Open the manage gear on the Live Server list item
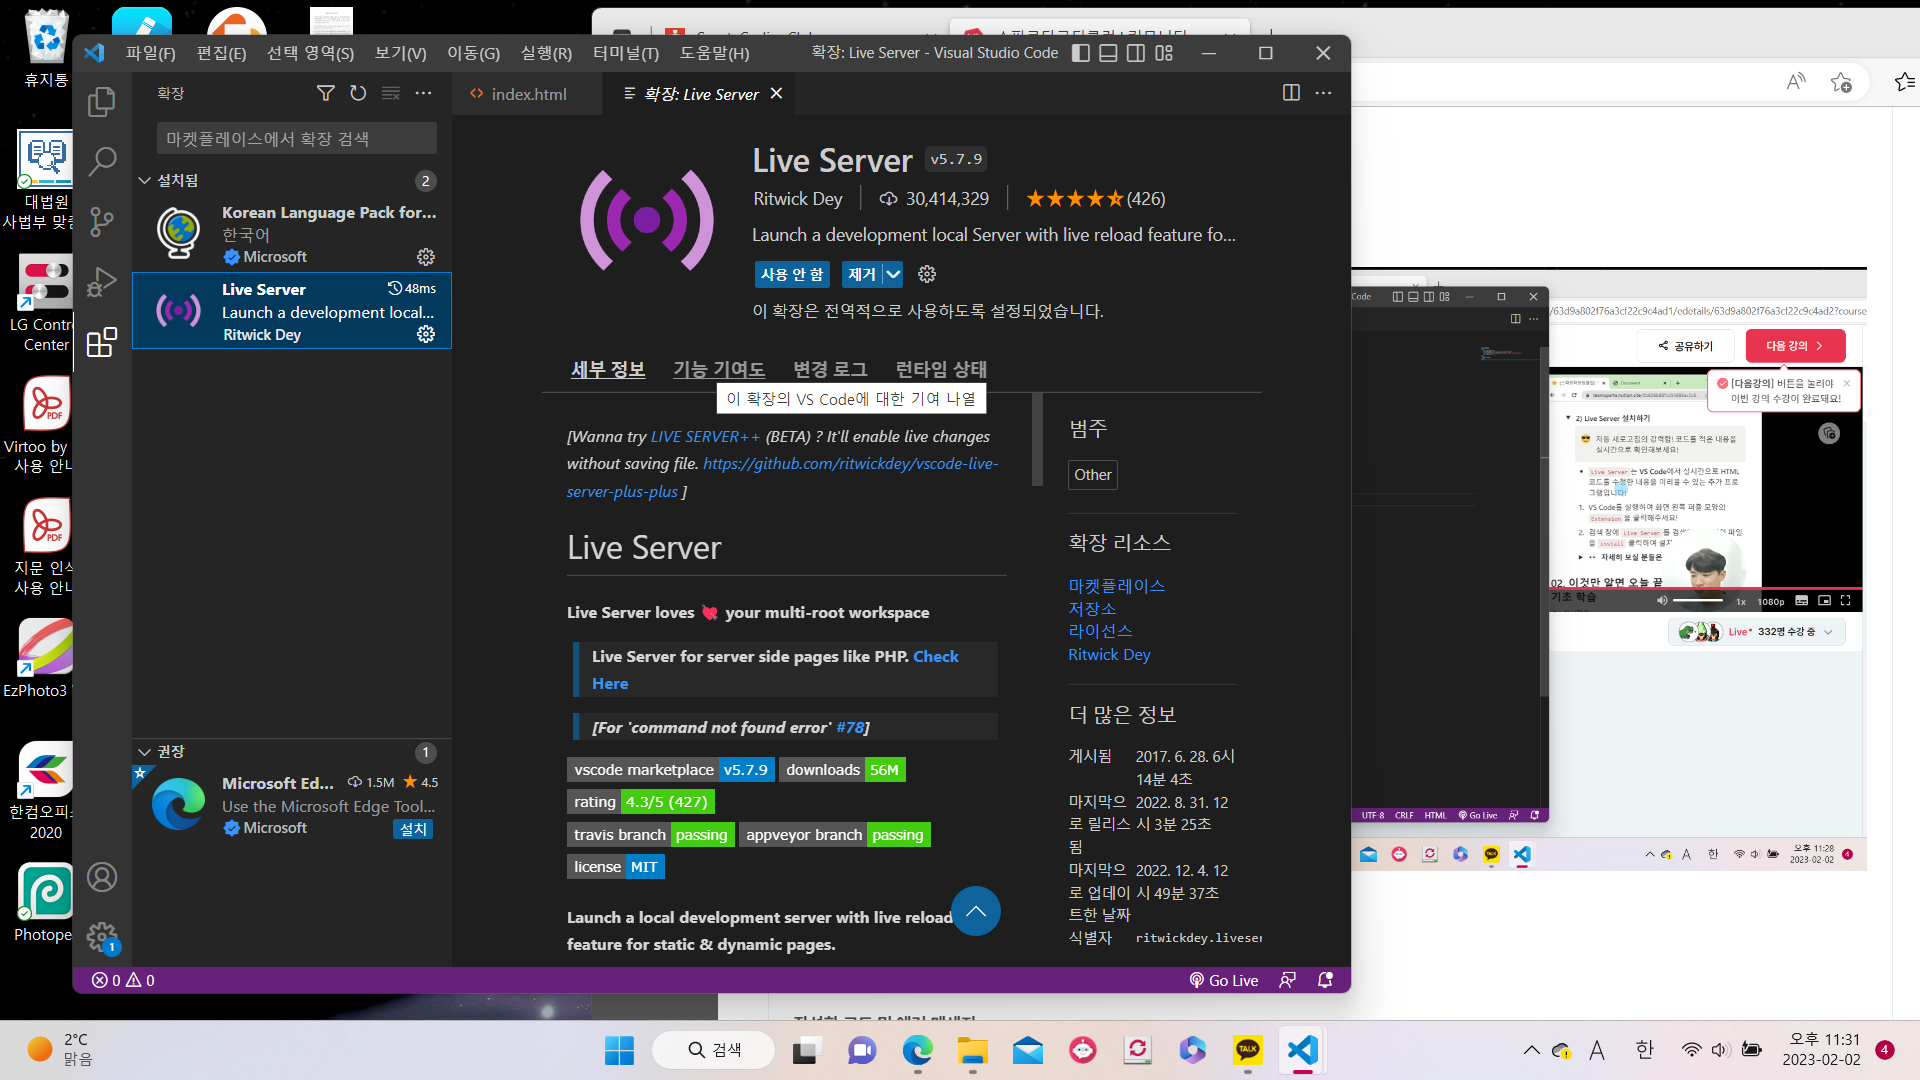 pyautogui.click(x=426, y=334)
